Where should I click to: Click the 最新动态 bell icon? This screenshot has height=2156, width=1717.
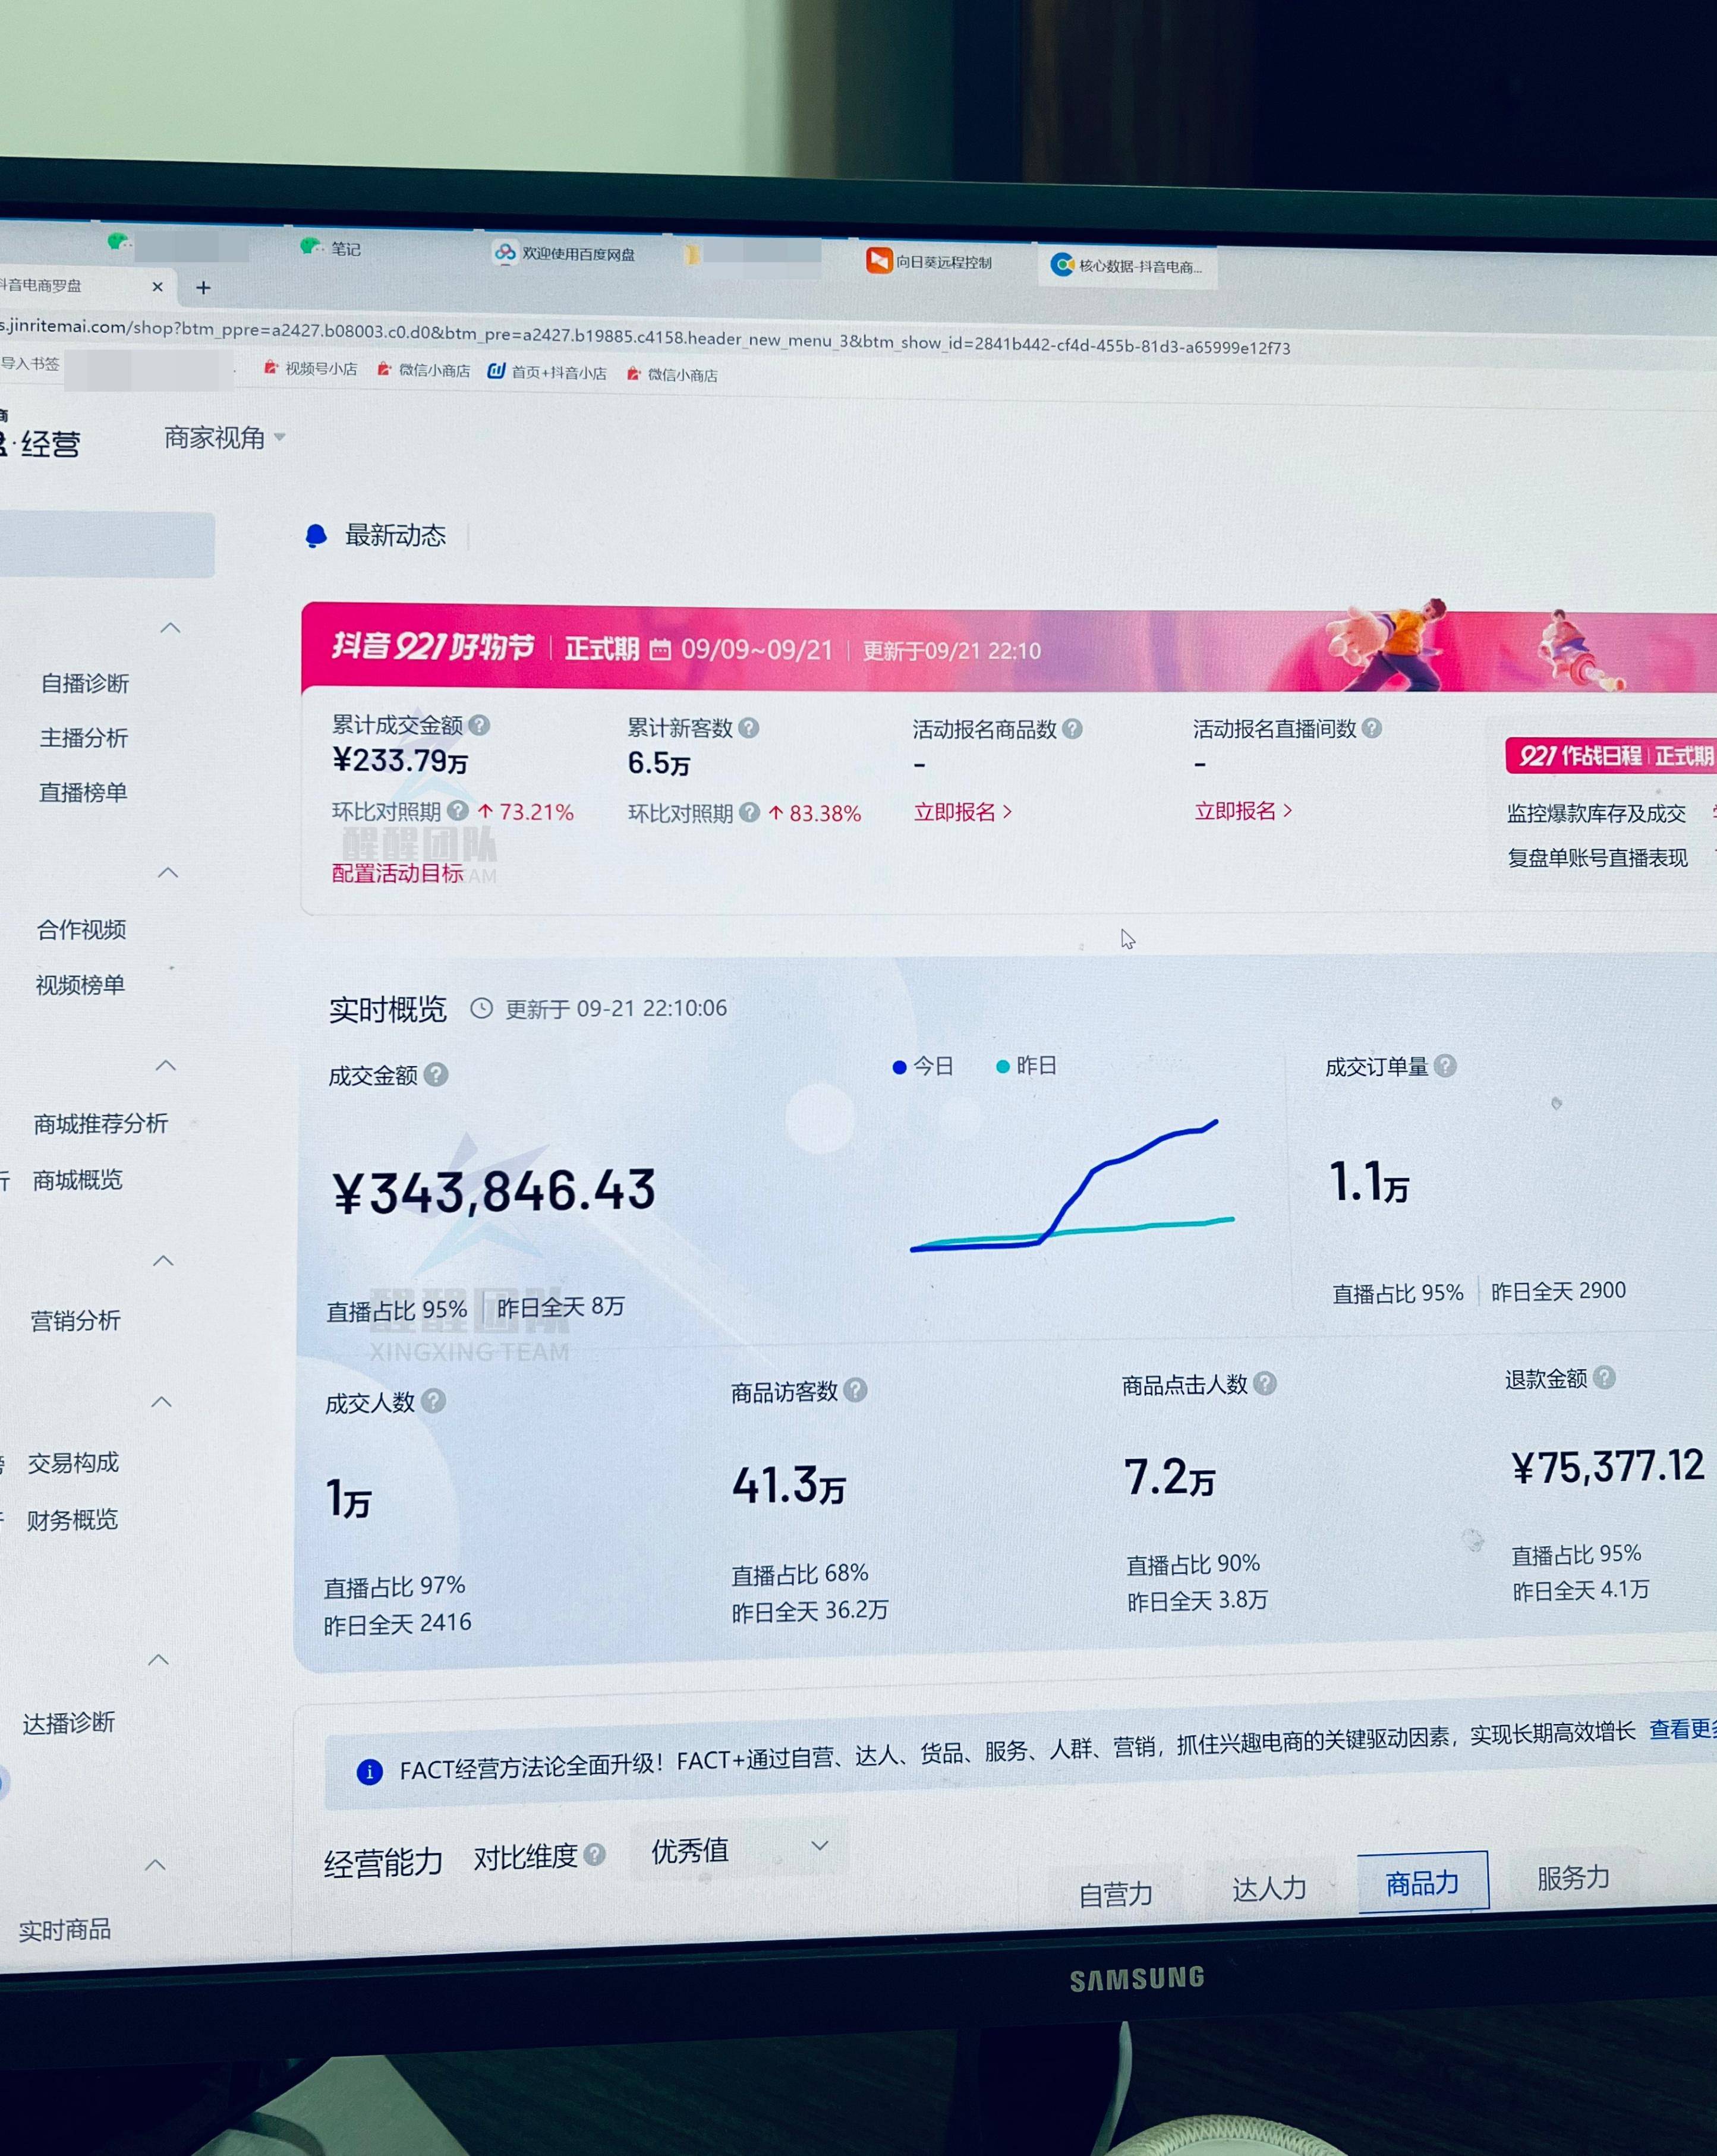coord(316,536)
